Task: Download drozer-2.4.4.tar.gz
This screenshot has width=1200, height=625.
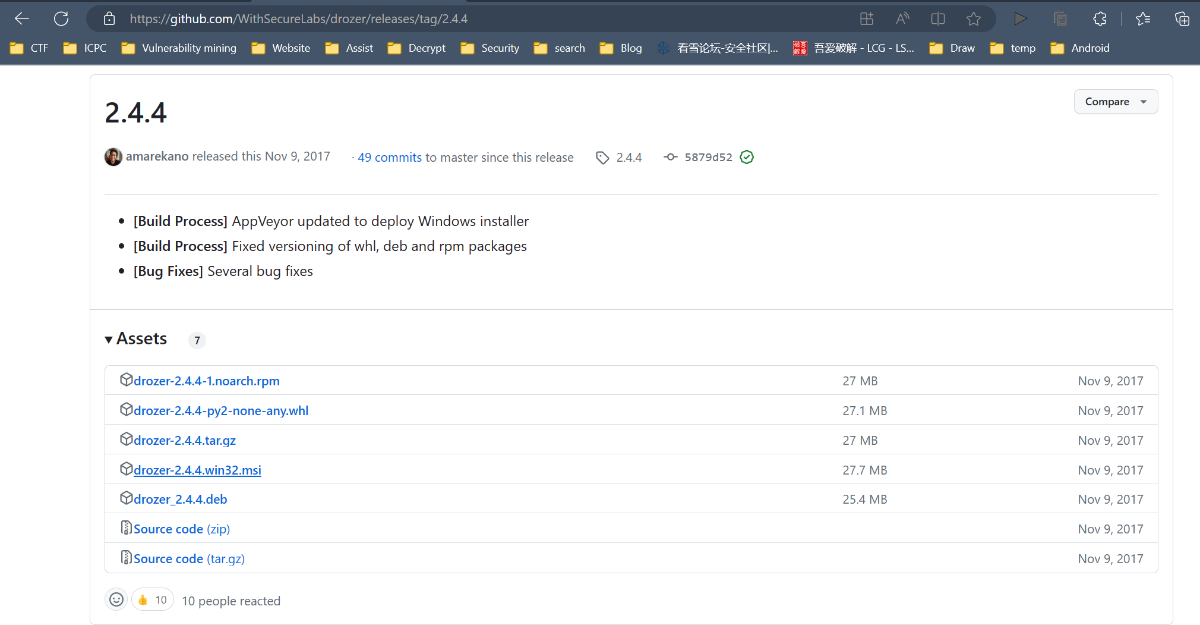Action: [x=185, y=440]
